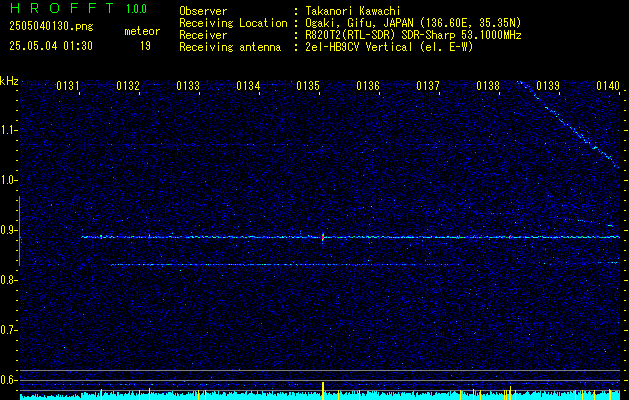Screen dimensions: 629x400
Task: Click the R820T2(RTL-SDR) receiver text
Action: (x=413, y=35)
